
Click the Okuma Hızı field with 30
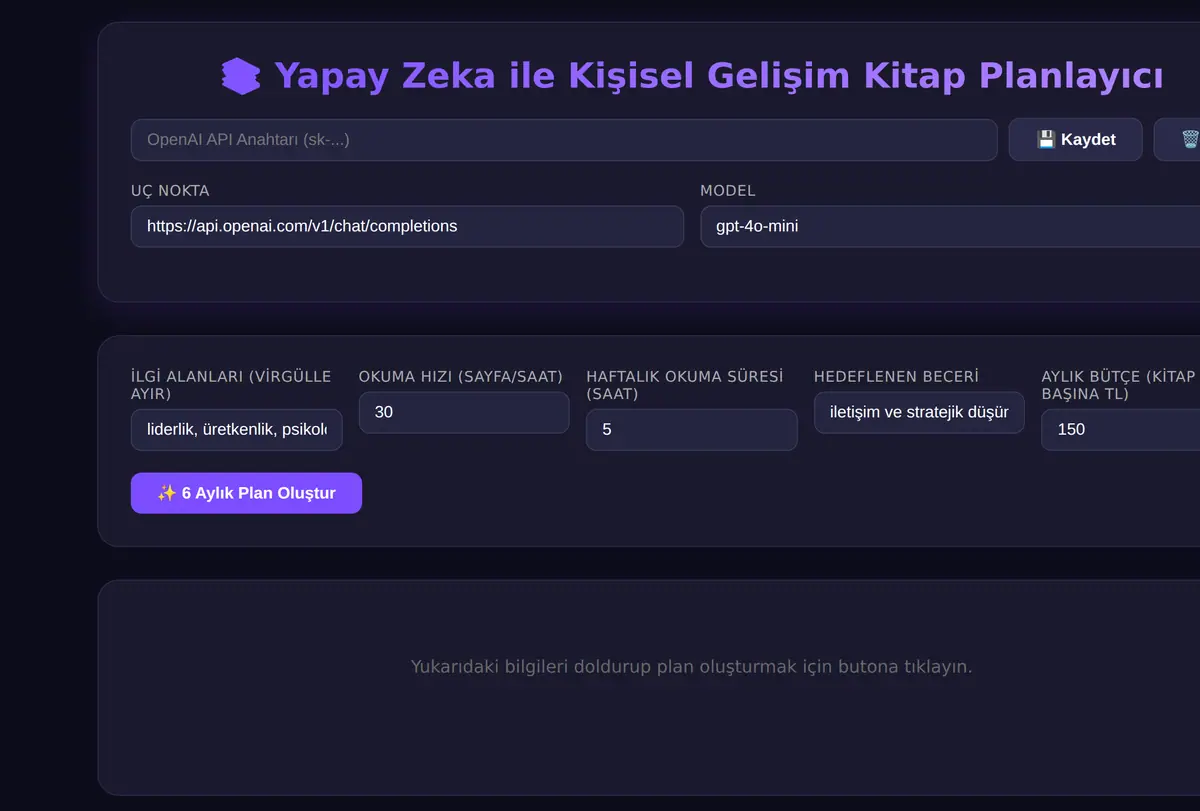pos(464,412)
